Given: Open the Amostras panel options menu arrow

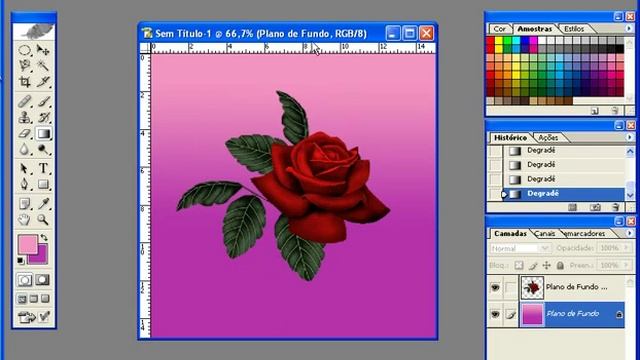Looking at the screenshot, I should 629,29.
